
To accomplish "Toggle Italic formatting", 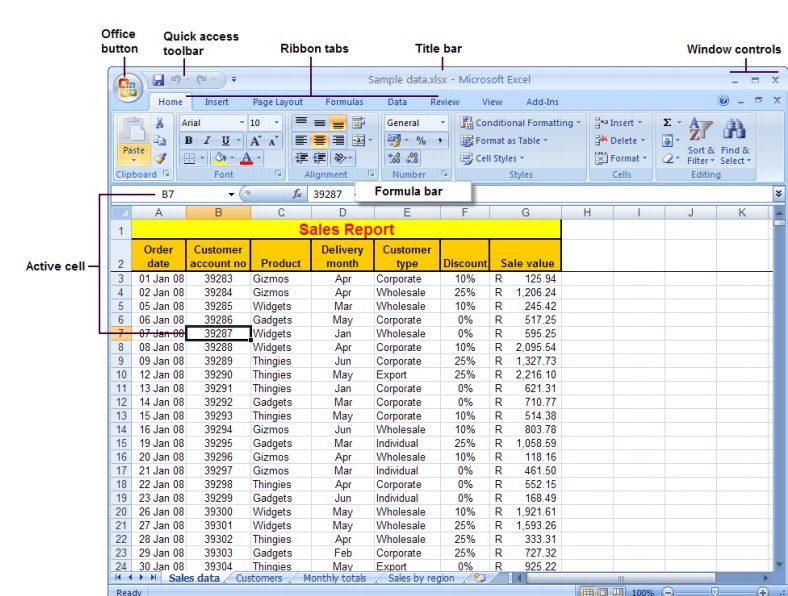I will [x=207, y=141].
